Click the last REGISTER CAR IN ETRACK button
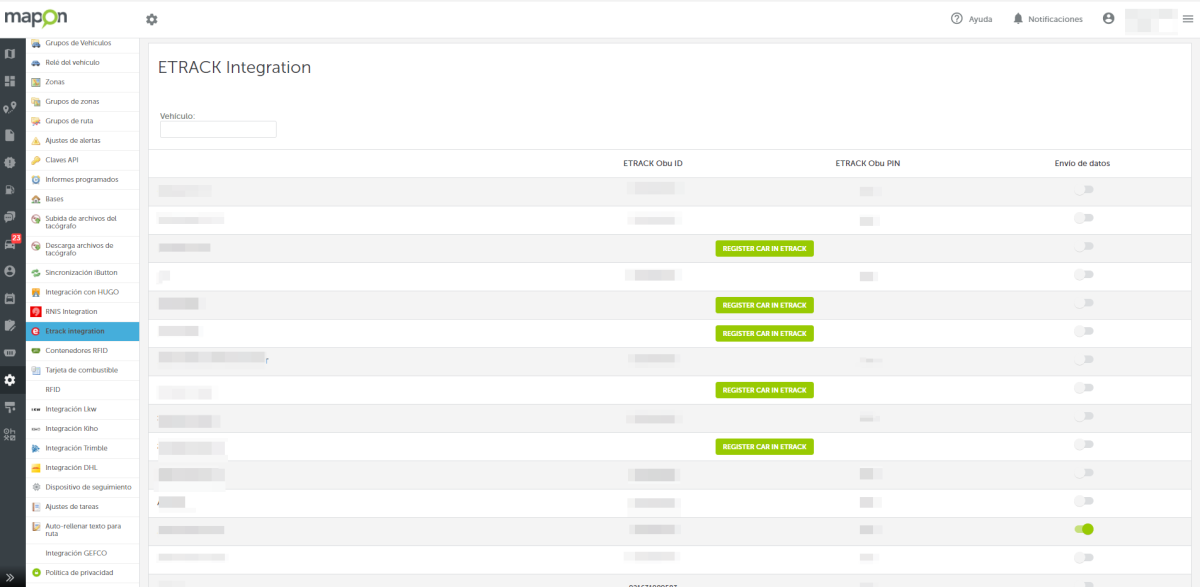Viewport: 1200px width, 587px height. (x=764, y=446)
